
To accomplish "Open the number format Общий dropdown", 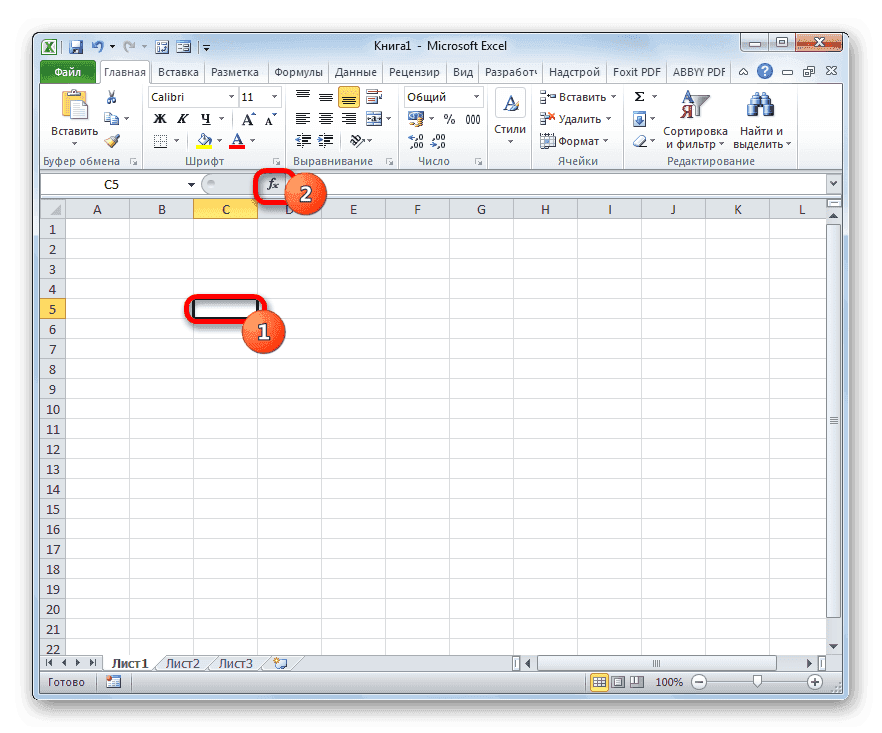I will (443, 96).
